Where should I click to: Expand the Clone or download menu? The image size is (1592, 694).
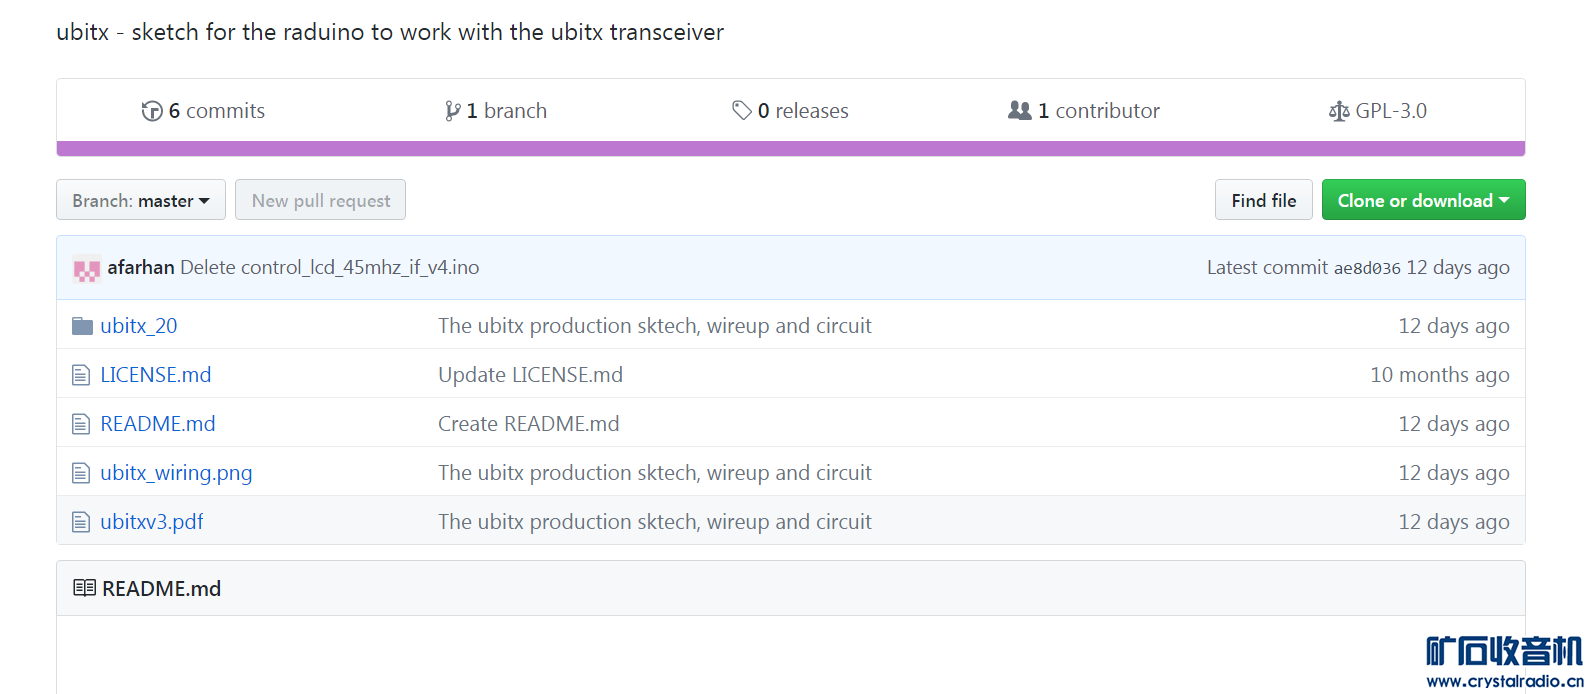1423,200
